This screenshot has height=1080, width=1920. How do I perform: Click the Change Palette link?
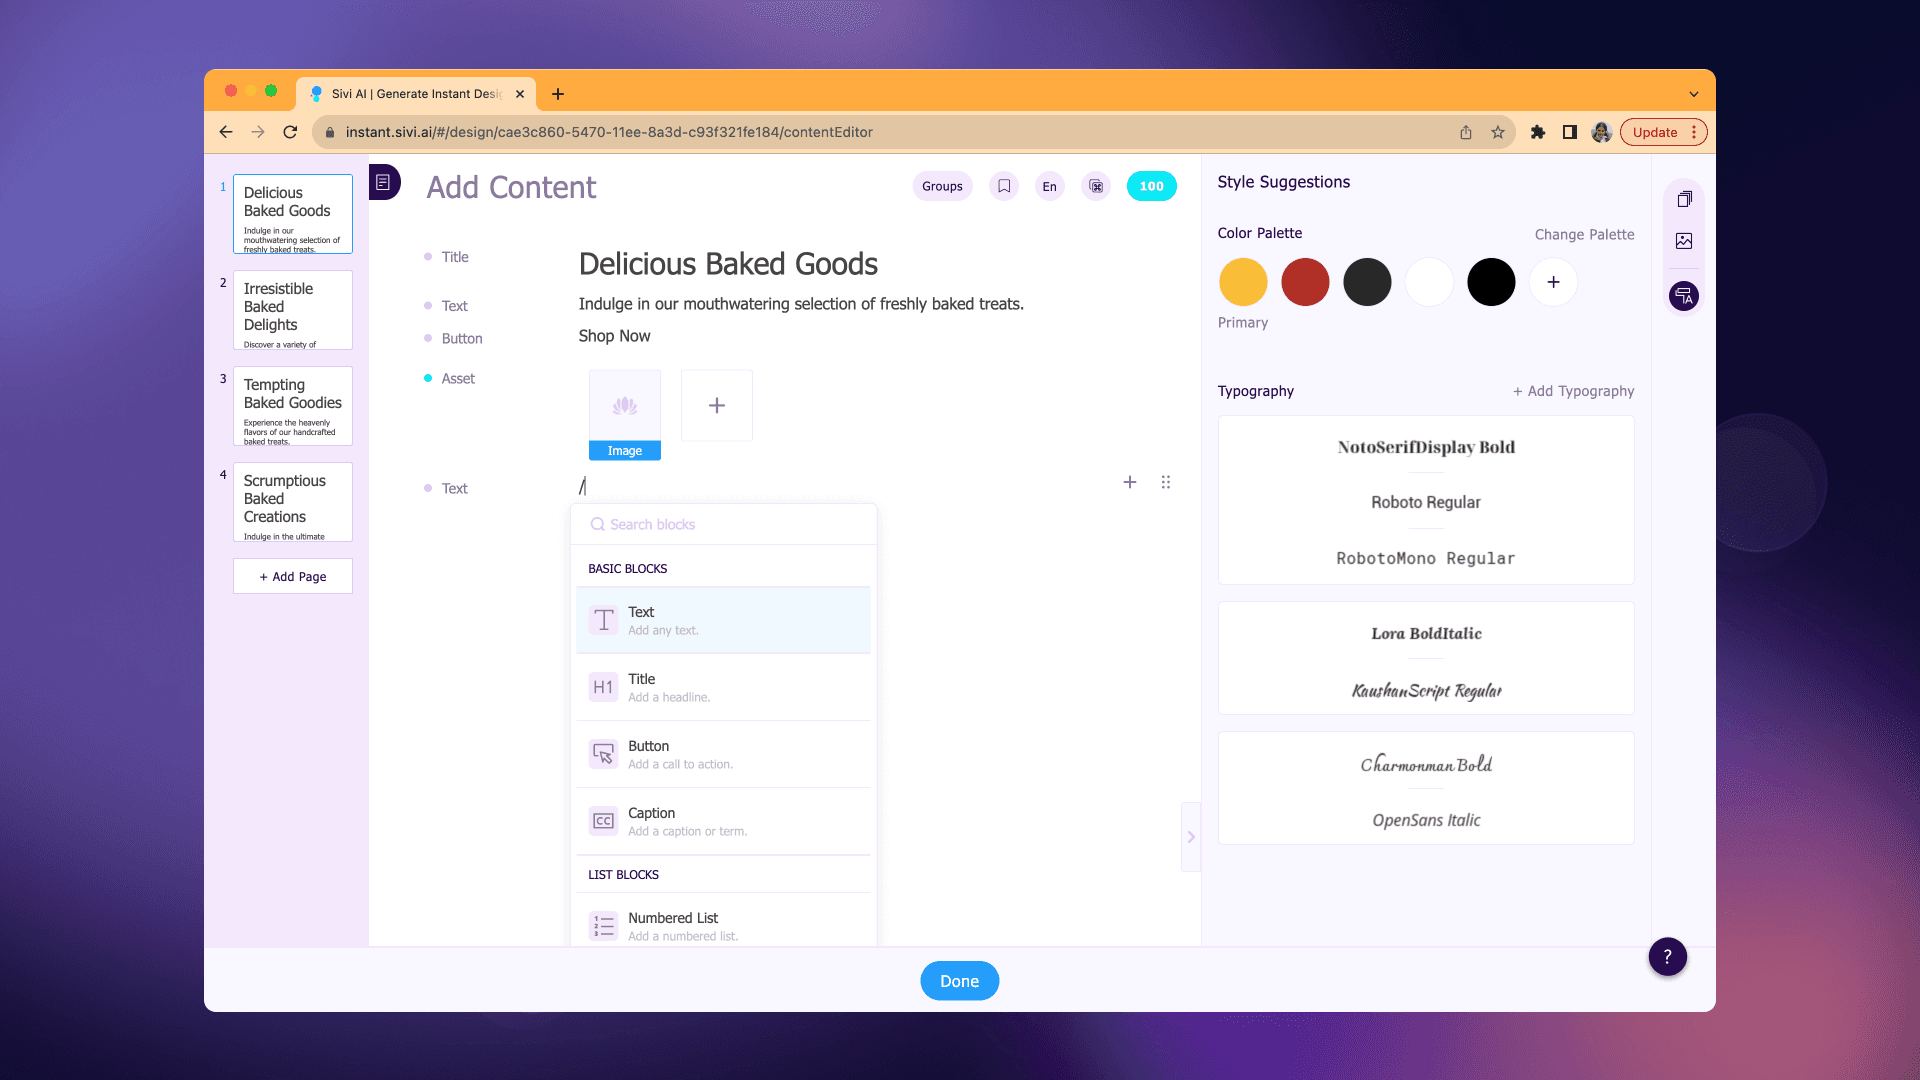1584,234
